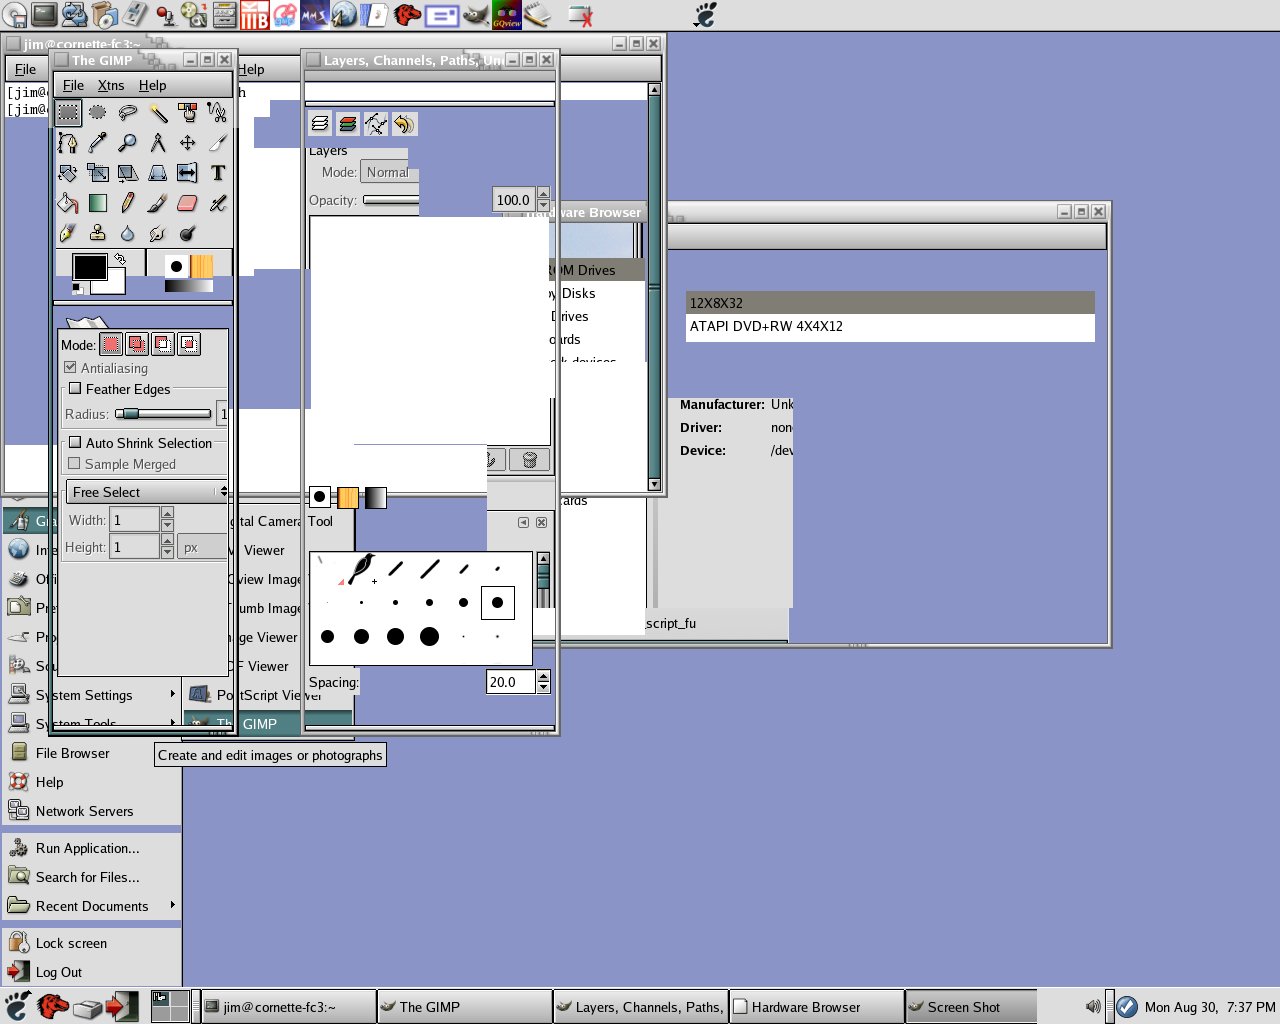Click the Undo History tab icon
1280x1024 pixels.
404,124
